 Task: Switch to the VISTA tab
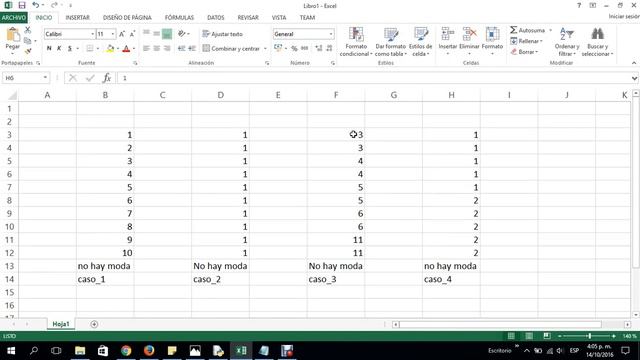pos(279,18)
